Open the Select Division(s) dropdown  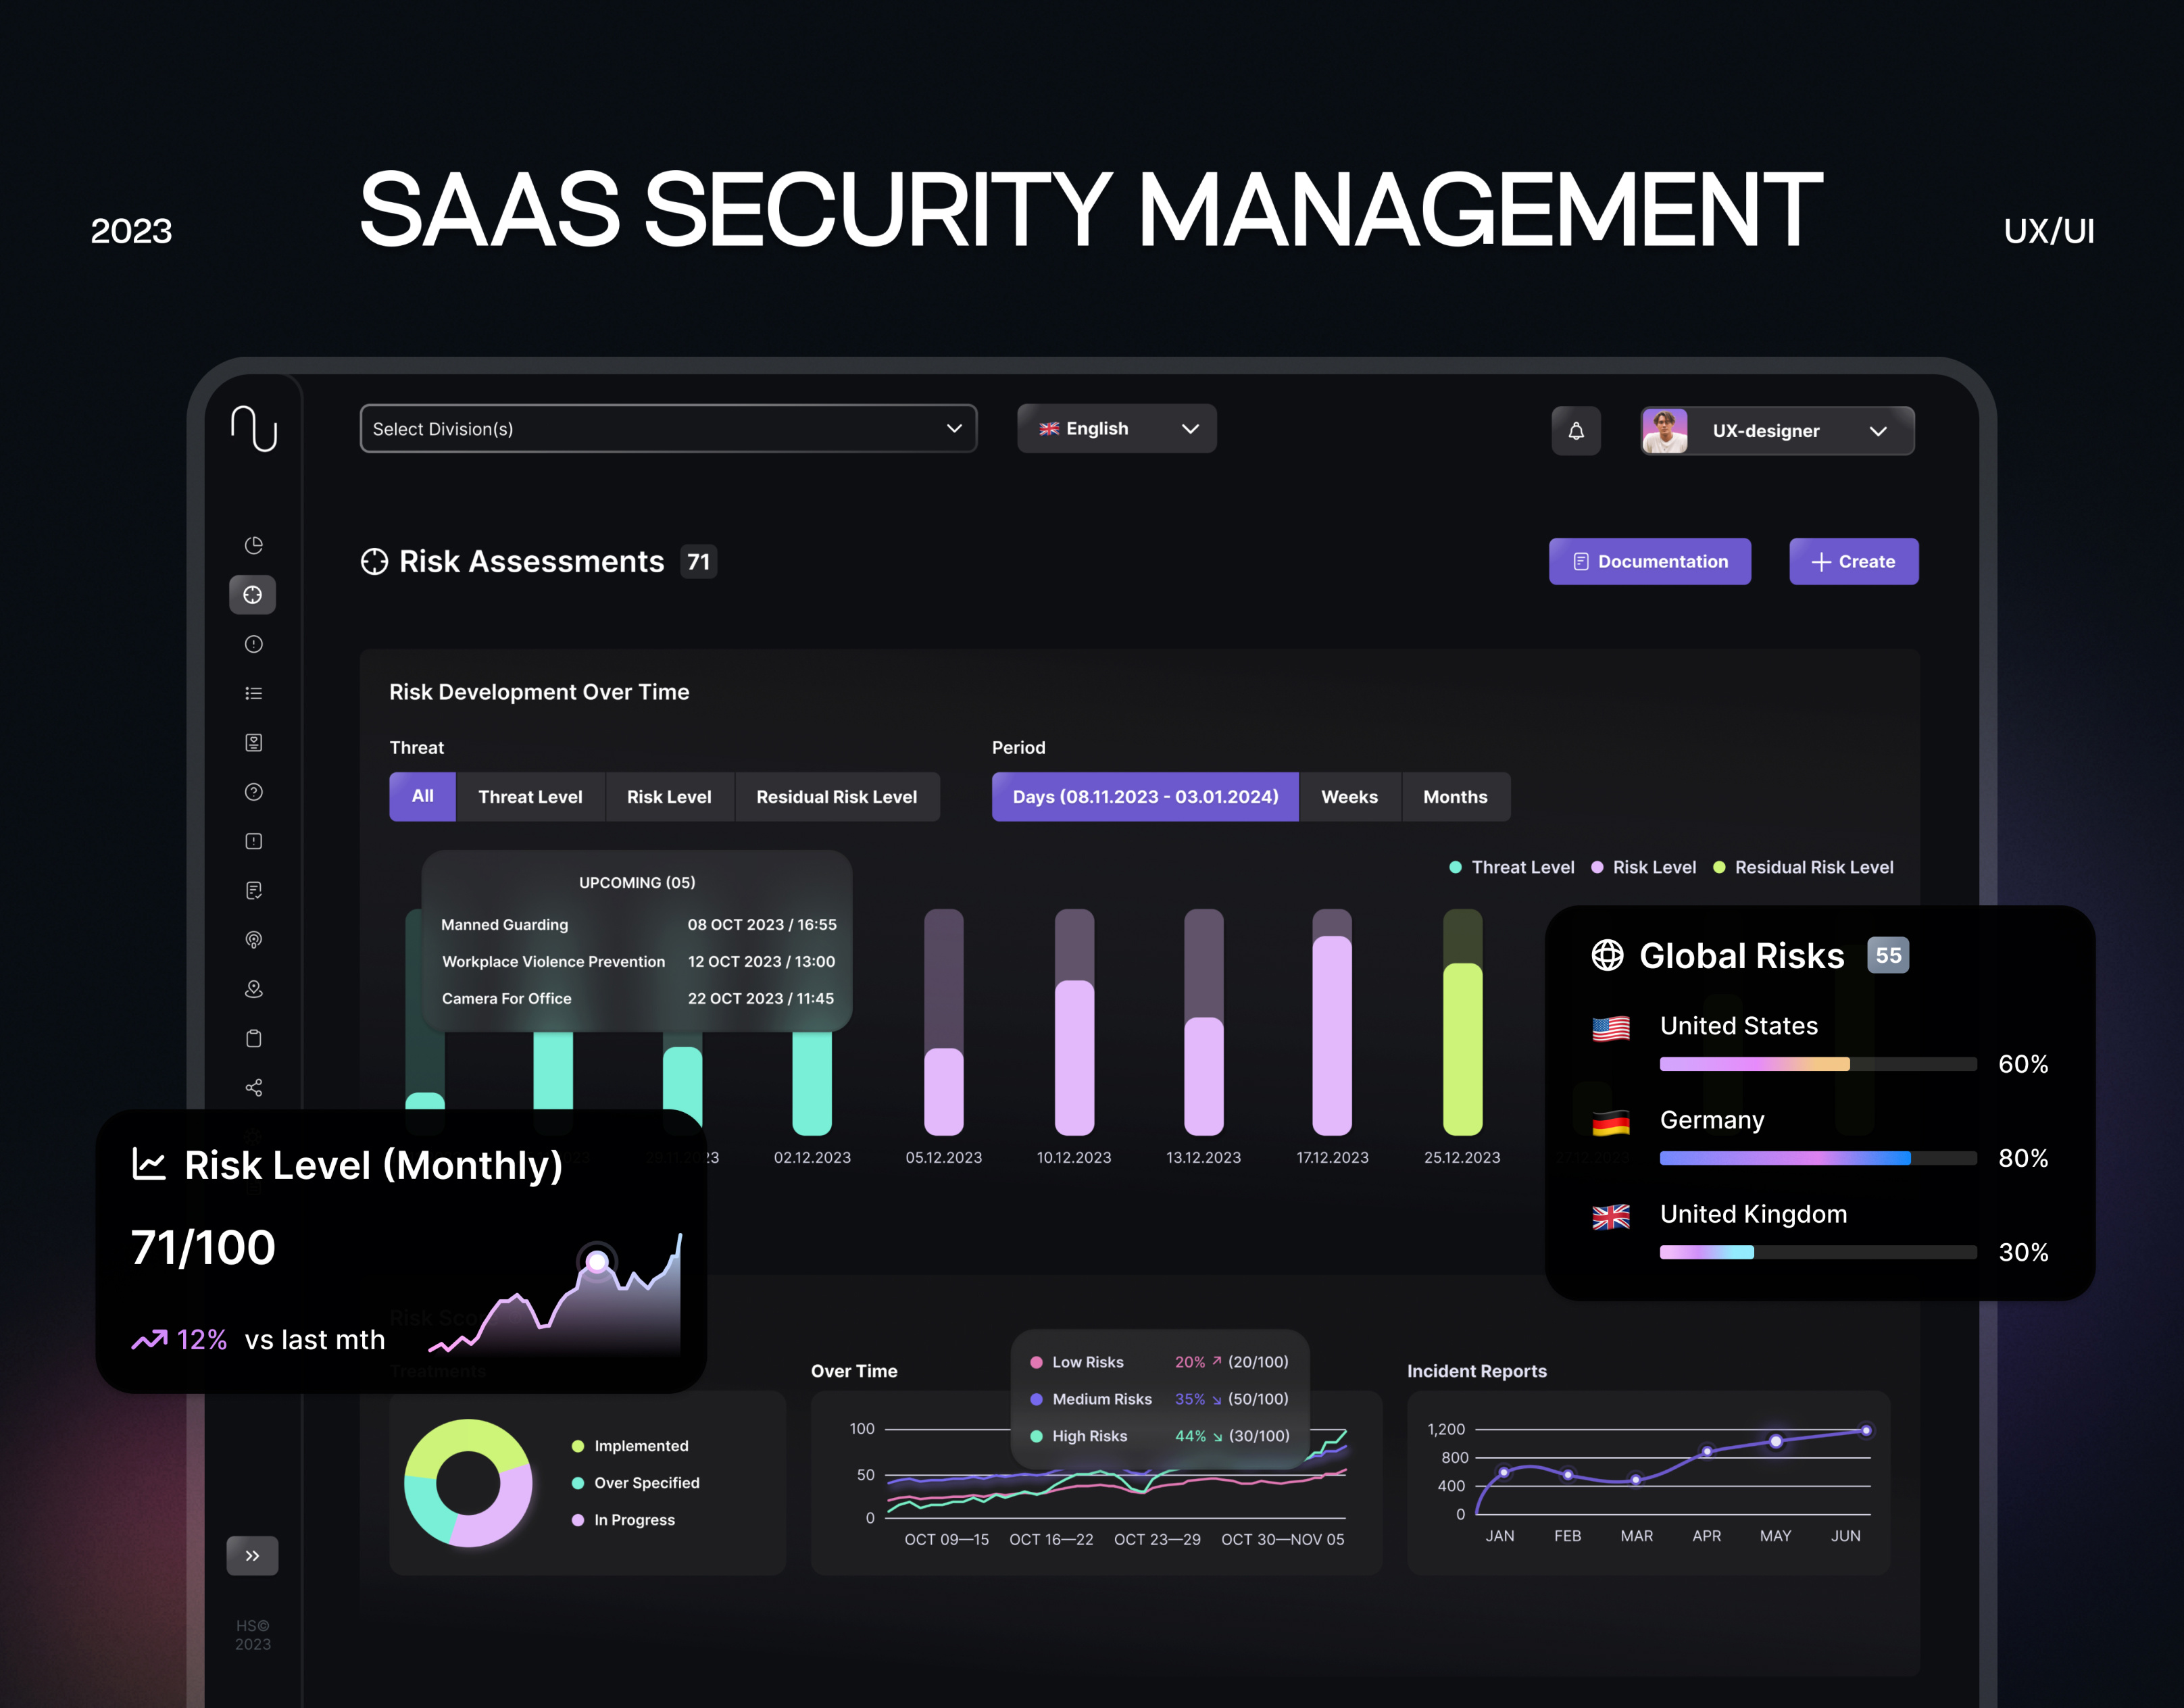(x=668, y=428)
